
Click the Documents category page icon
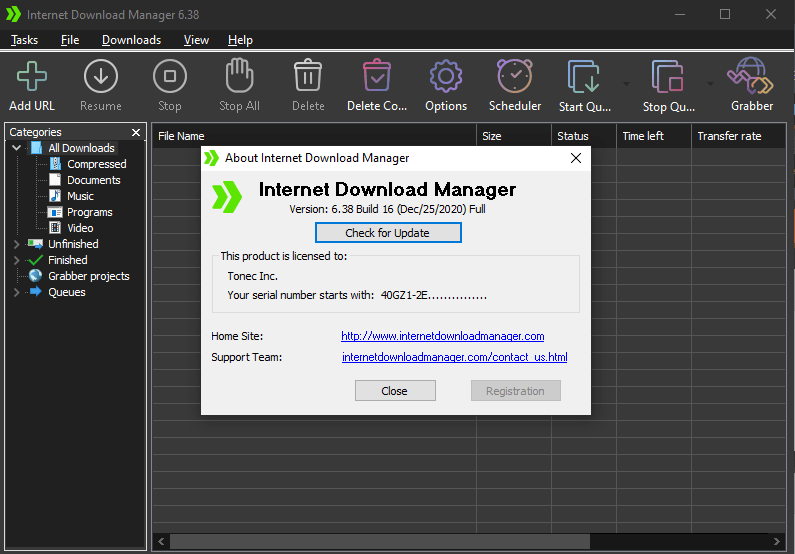click(x=55, y=180)
